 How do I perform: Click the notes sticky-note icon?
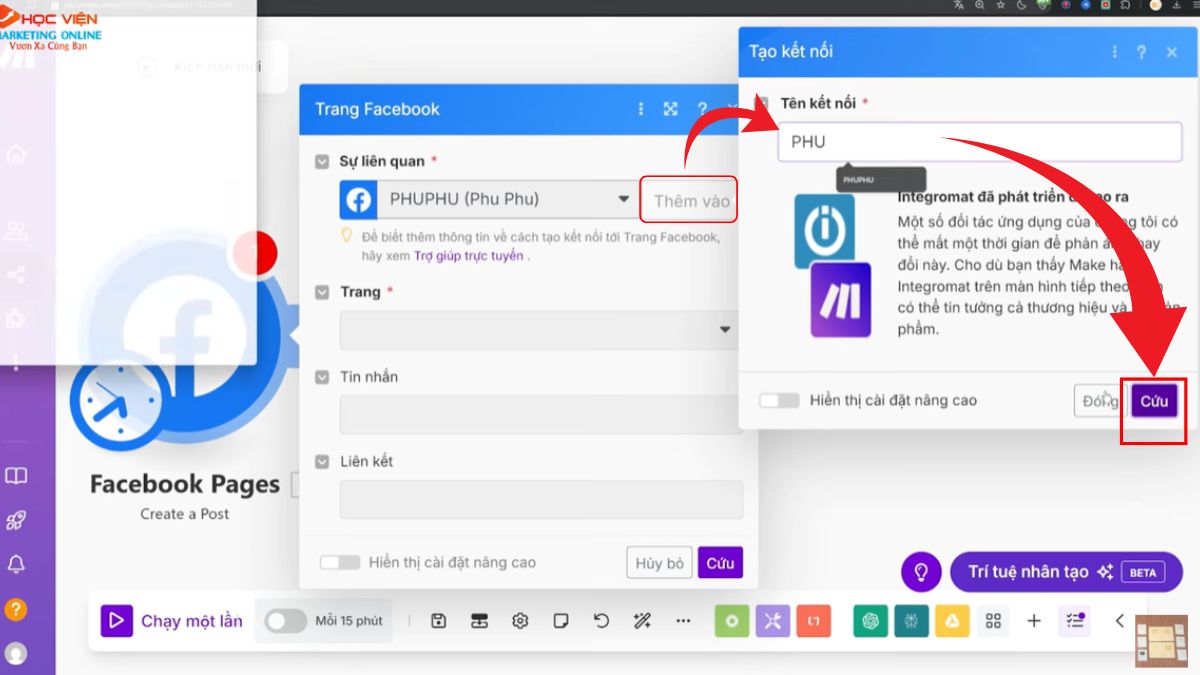point(561,621)
